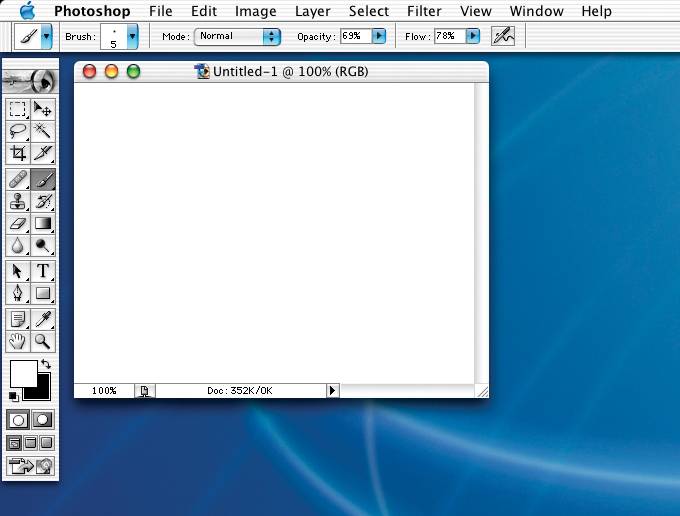The height and width of the screenshot is (516, 680).
Task: Select the Lasso tool
Action: pyautogui.click(x=18, y=131)
